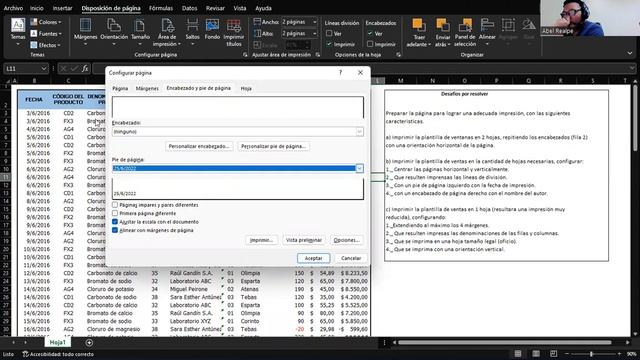Image resolution: width=640 pixels, height=360 pixels.
Task: Open the Ancho width dropdown
Action: 315,22
